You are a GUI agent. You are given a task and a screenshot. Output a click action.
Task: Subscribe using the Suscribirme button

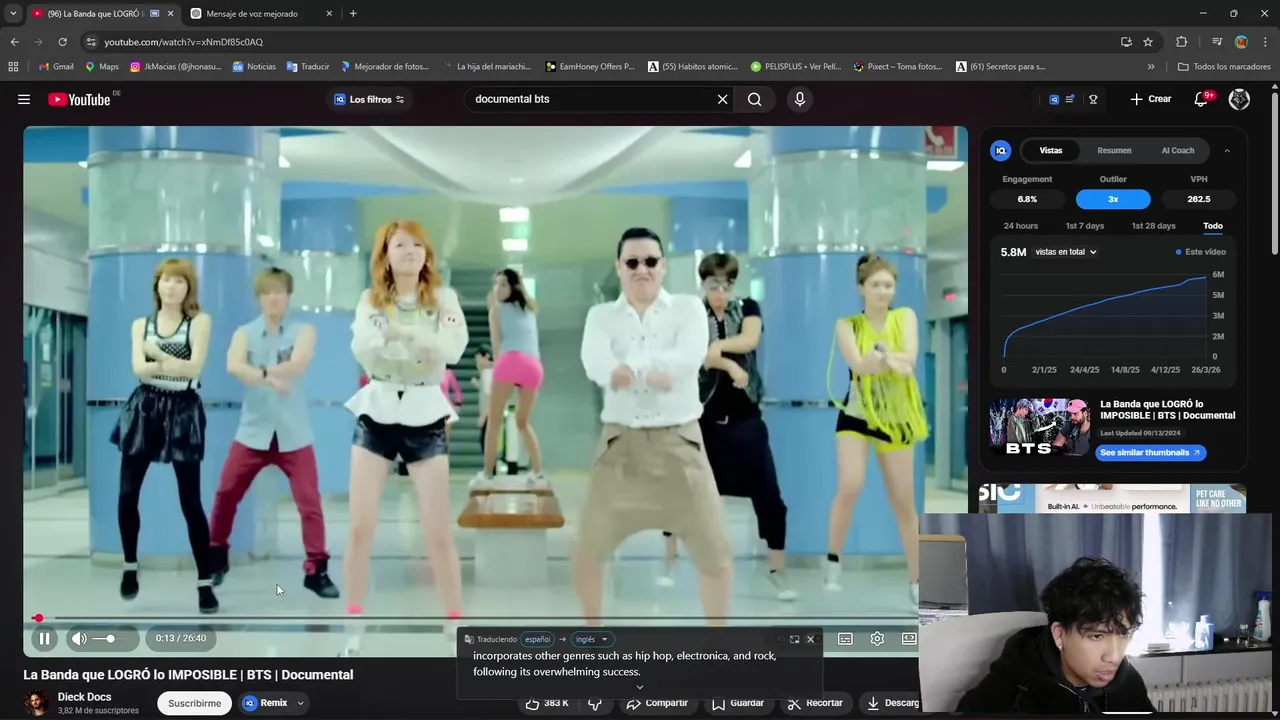click(x=194, y=703)
